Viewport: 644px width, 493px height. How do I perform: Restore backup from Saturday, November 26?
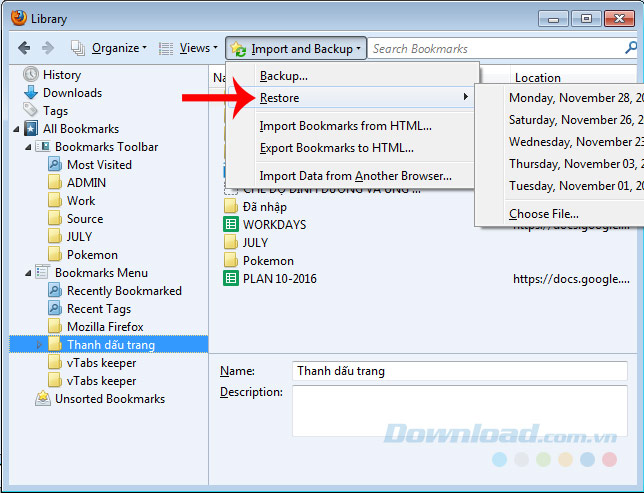pyautogui.click(x=575, y=120)
